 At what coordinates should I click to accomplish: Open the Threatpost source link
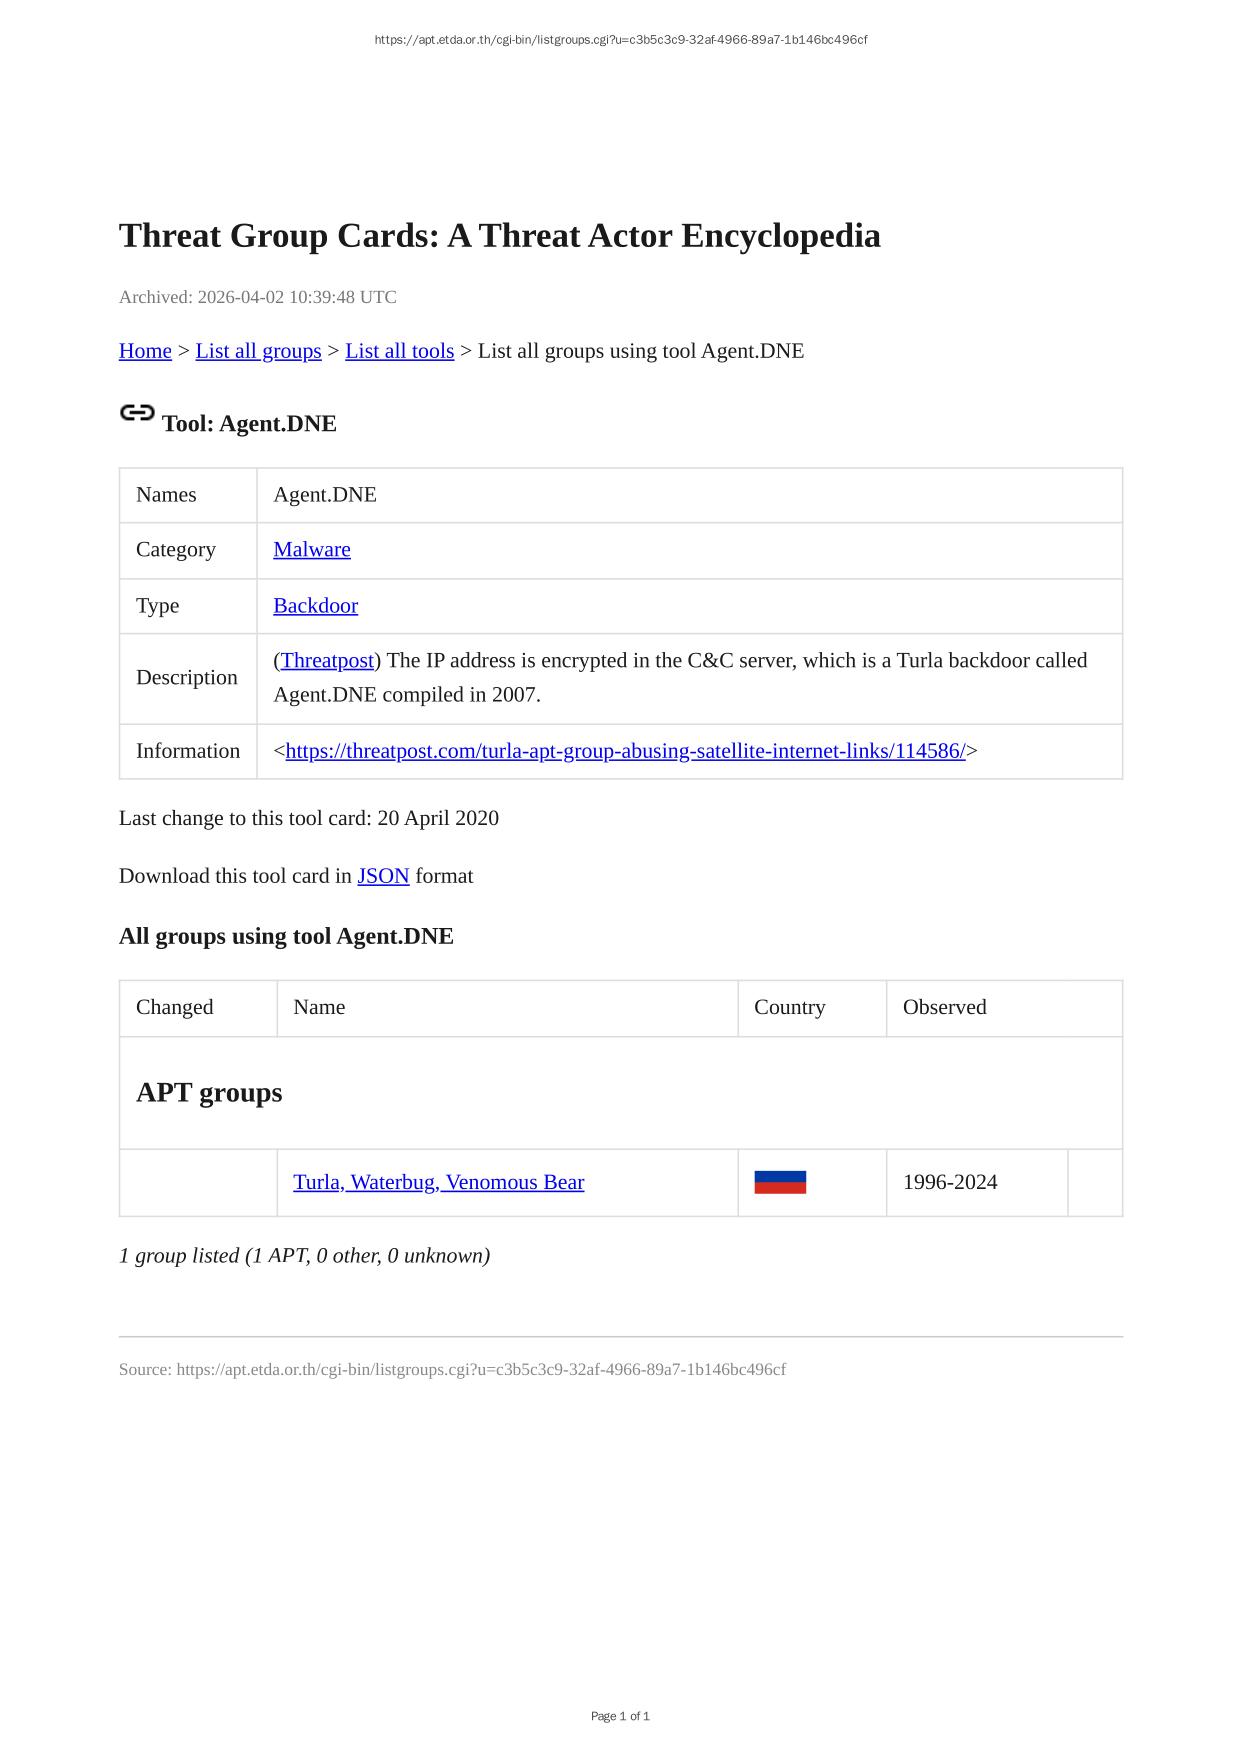(x=327, y=660)
